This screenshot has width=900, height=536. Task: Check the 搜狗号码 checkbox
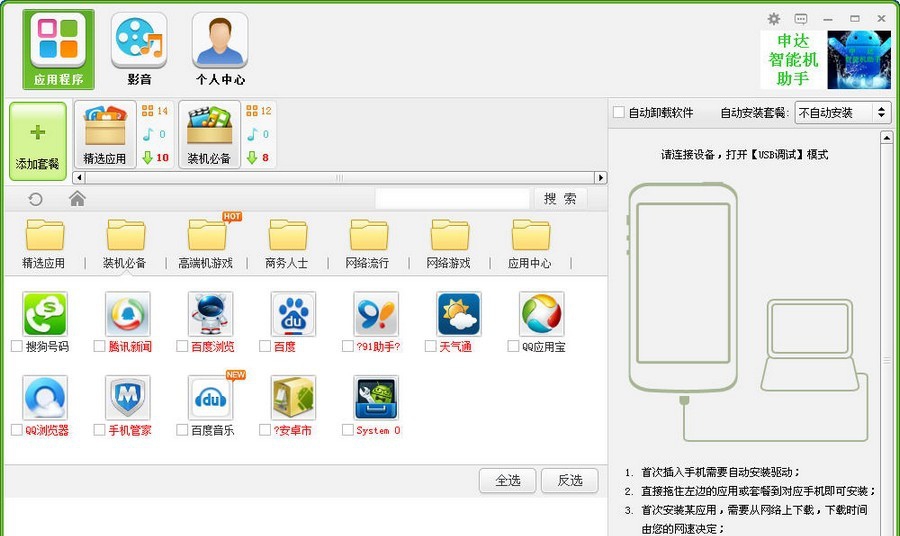click(x=17, y=346)
